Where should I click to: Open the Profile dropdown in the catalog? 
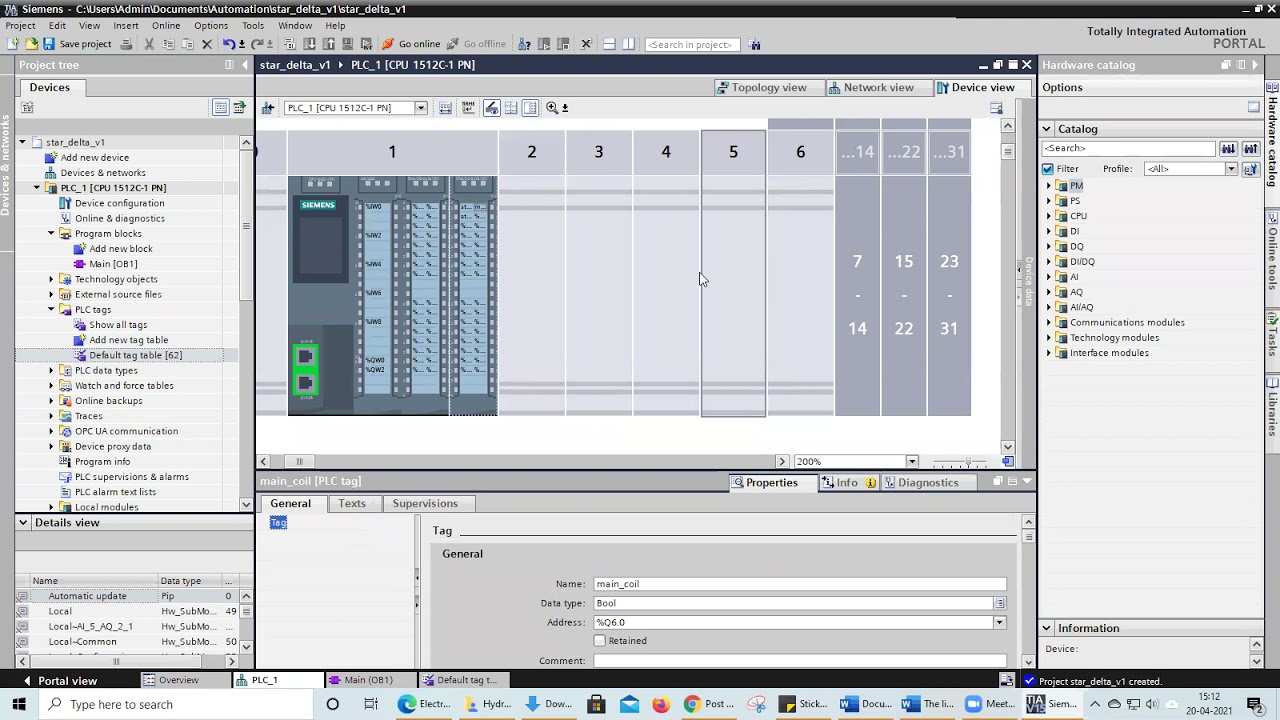click(1231, 169)
